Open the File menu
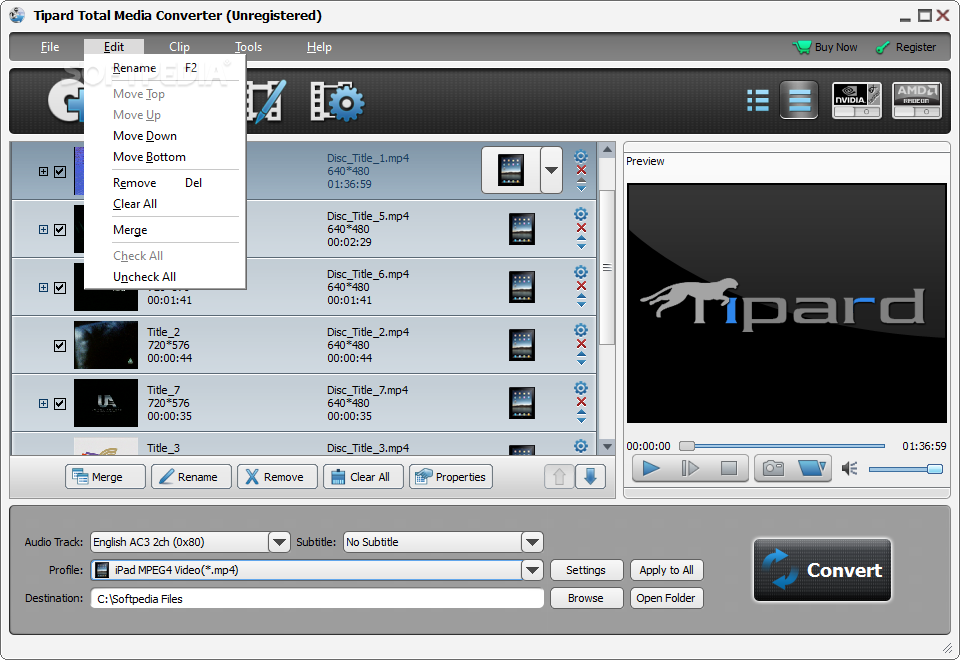Screen dimensions: 960x660 point(50,47)
